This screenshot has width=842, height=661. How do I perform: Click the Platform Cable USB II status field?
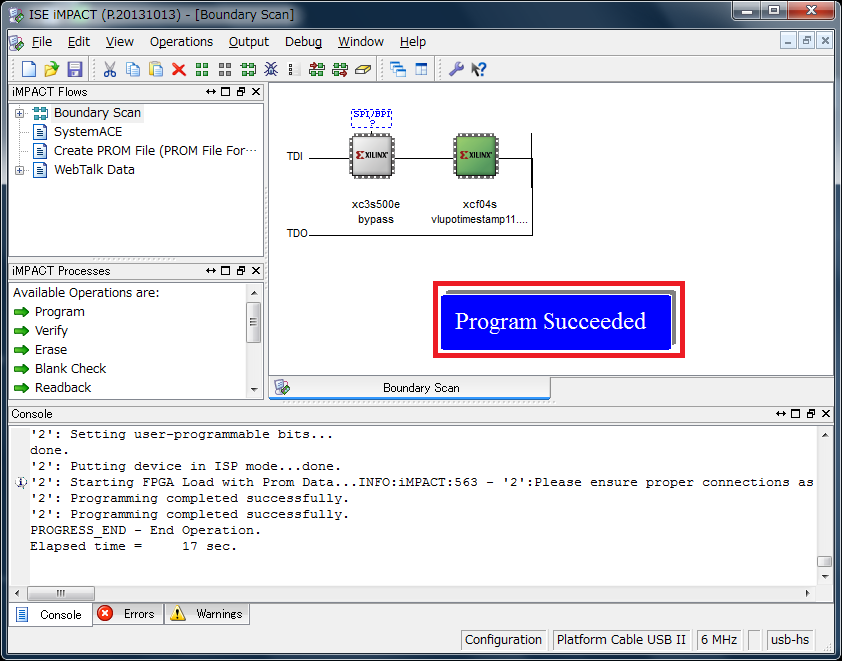click(621, 640)
